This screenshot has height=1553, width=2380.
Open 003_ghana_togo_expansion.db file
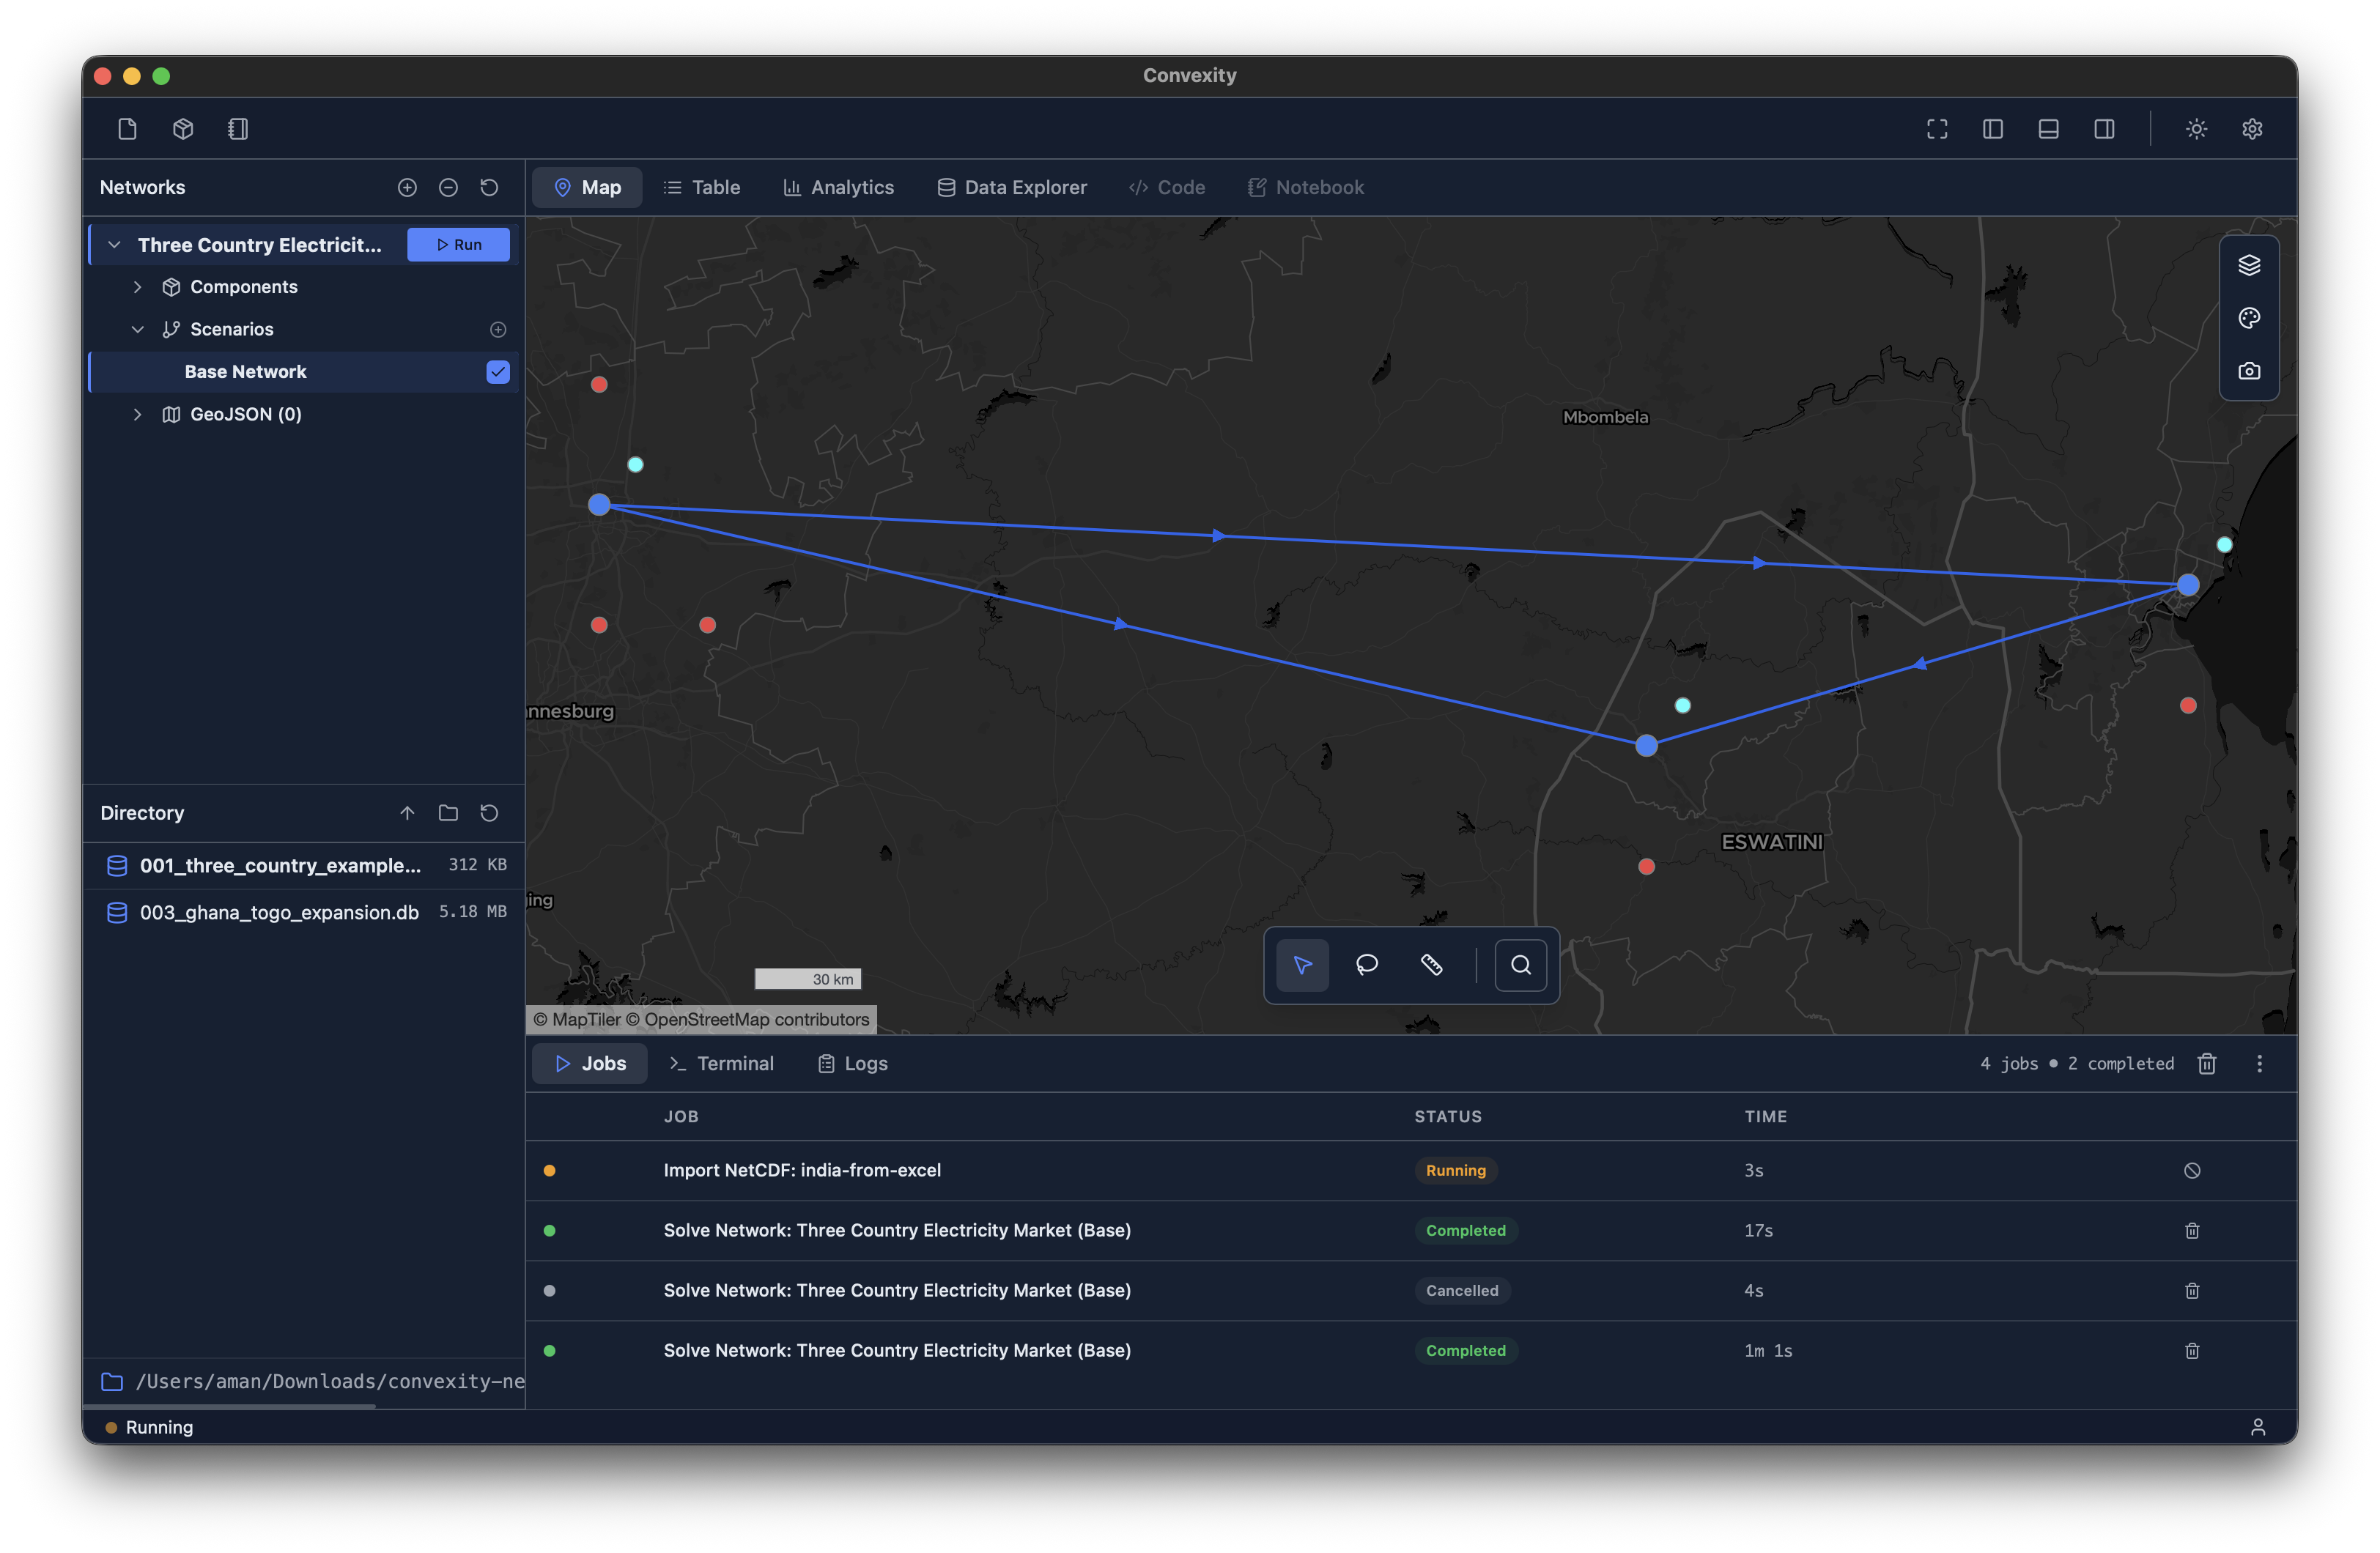tap(279, 912)
